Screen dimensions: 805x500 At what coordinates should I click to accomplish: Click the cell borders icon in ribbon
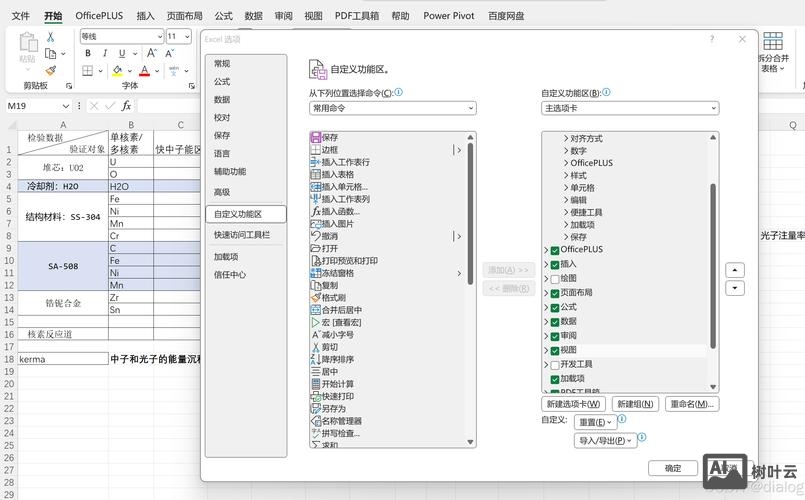click(x=88, y=70)
